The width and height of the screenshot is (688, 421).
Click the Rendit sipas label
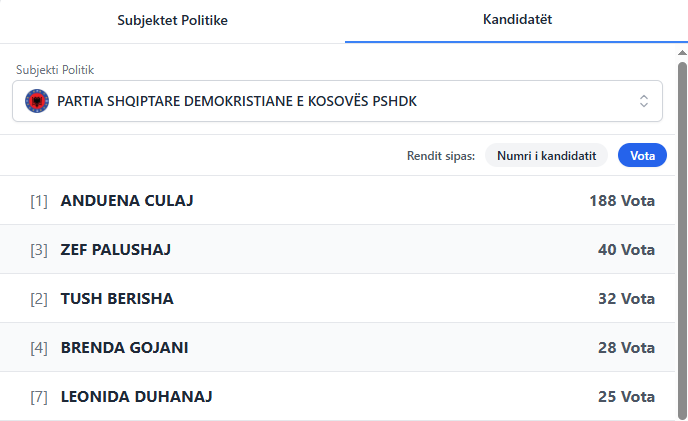point(441,155)
